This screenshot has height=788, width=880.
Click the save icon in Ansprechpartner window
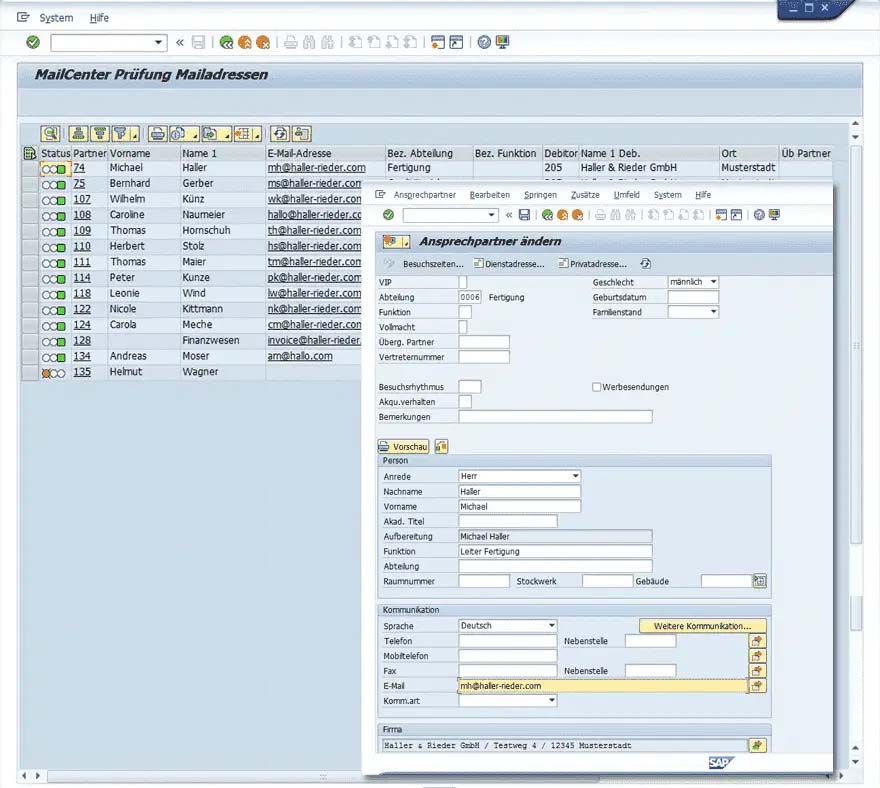524,215
